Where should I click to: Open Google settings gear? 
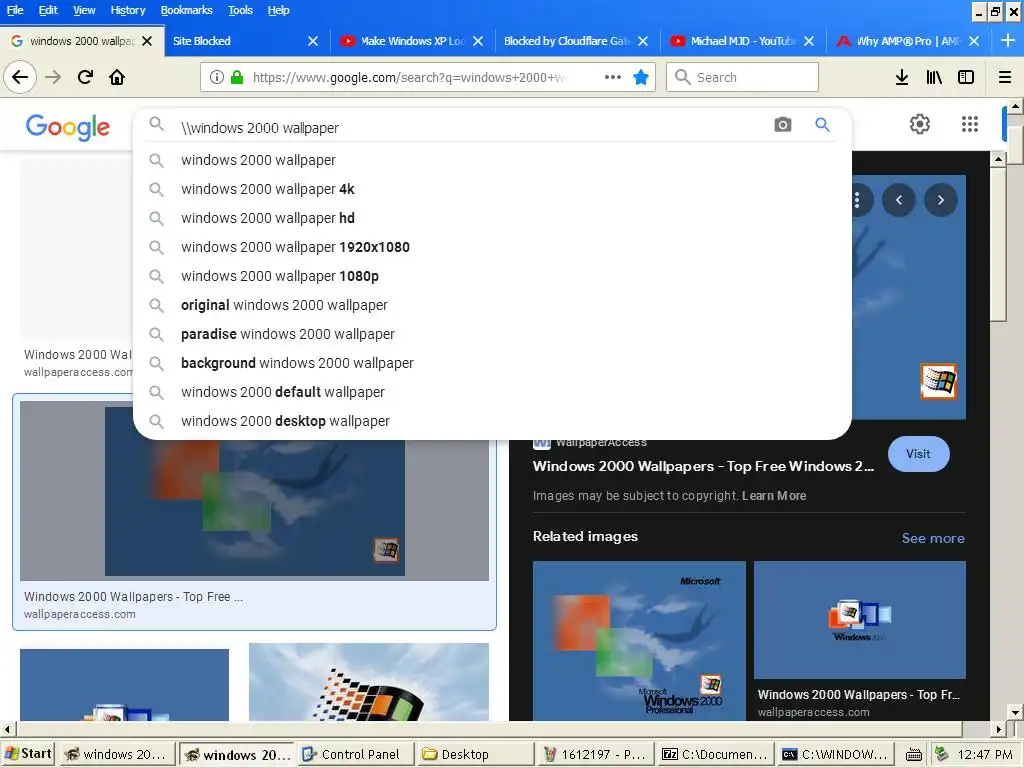click(x=920, y=123)
